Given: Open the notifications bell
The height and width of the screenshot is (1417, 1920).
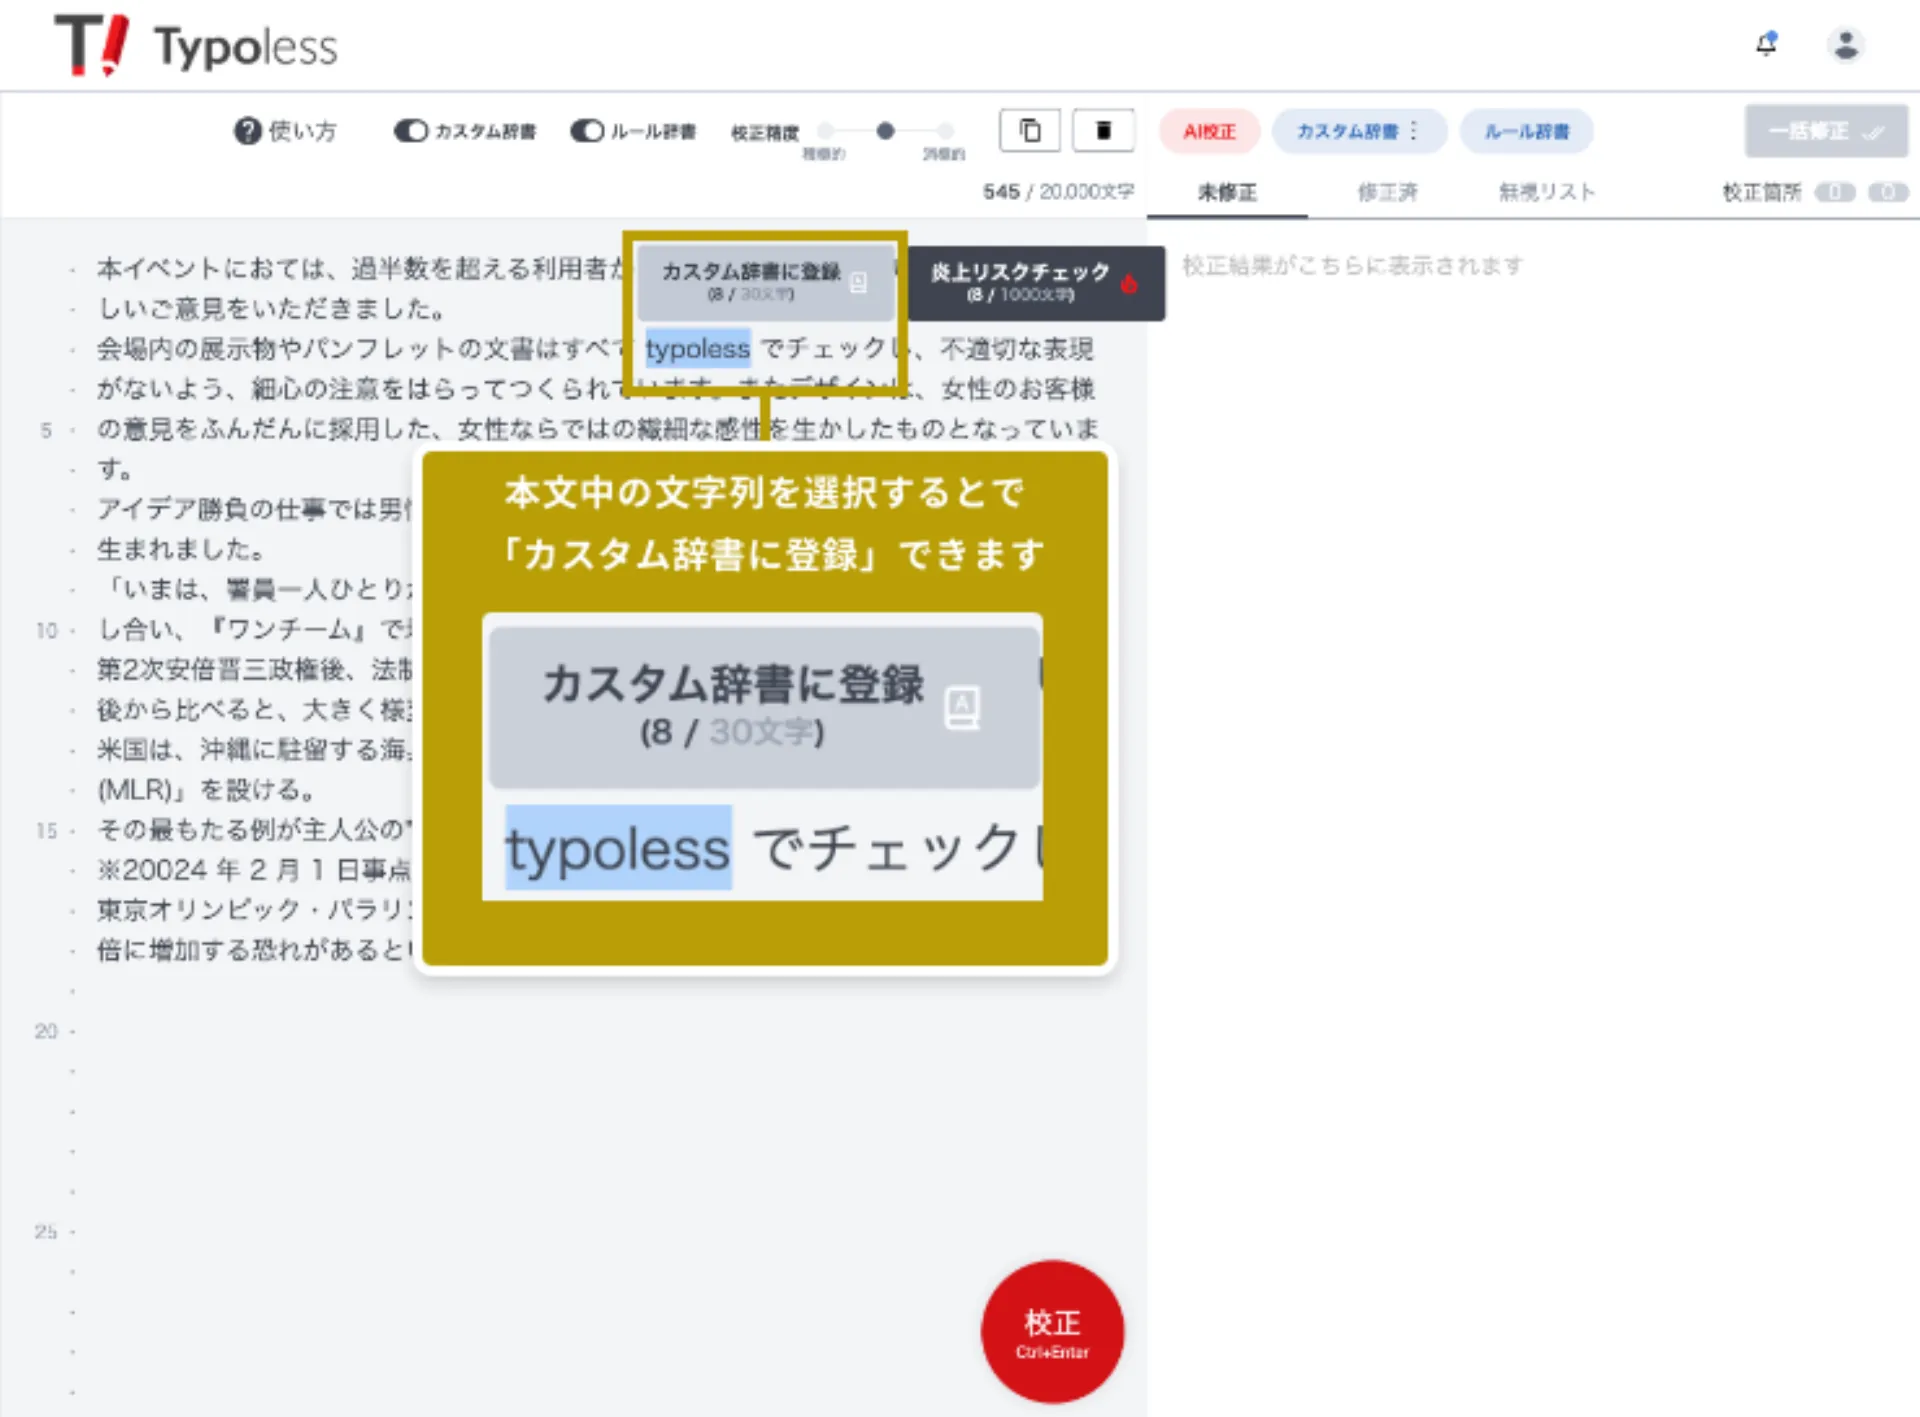Looking at the screenshot, I should click(x=1767, y=44).
